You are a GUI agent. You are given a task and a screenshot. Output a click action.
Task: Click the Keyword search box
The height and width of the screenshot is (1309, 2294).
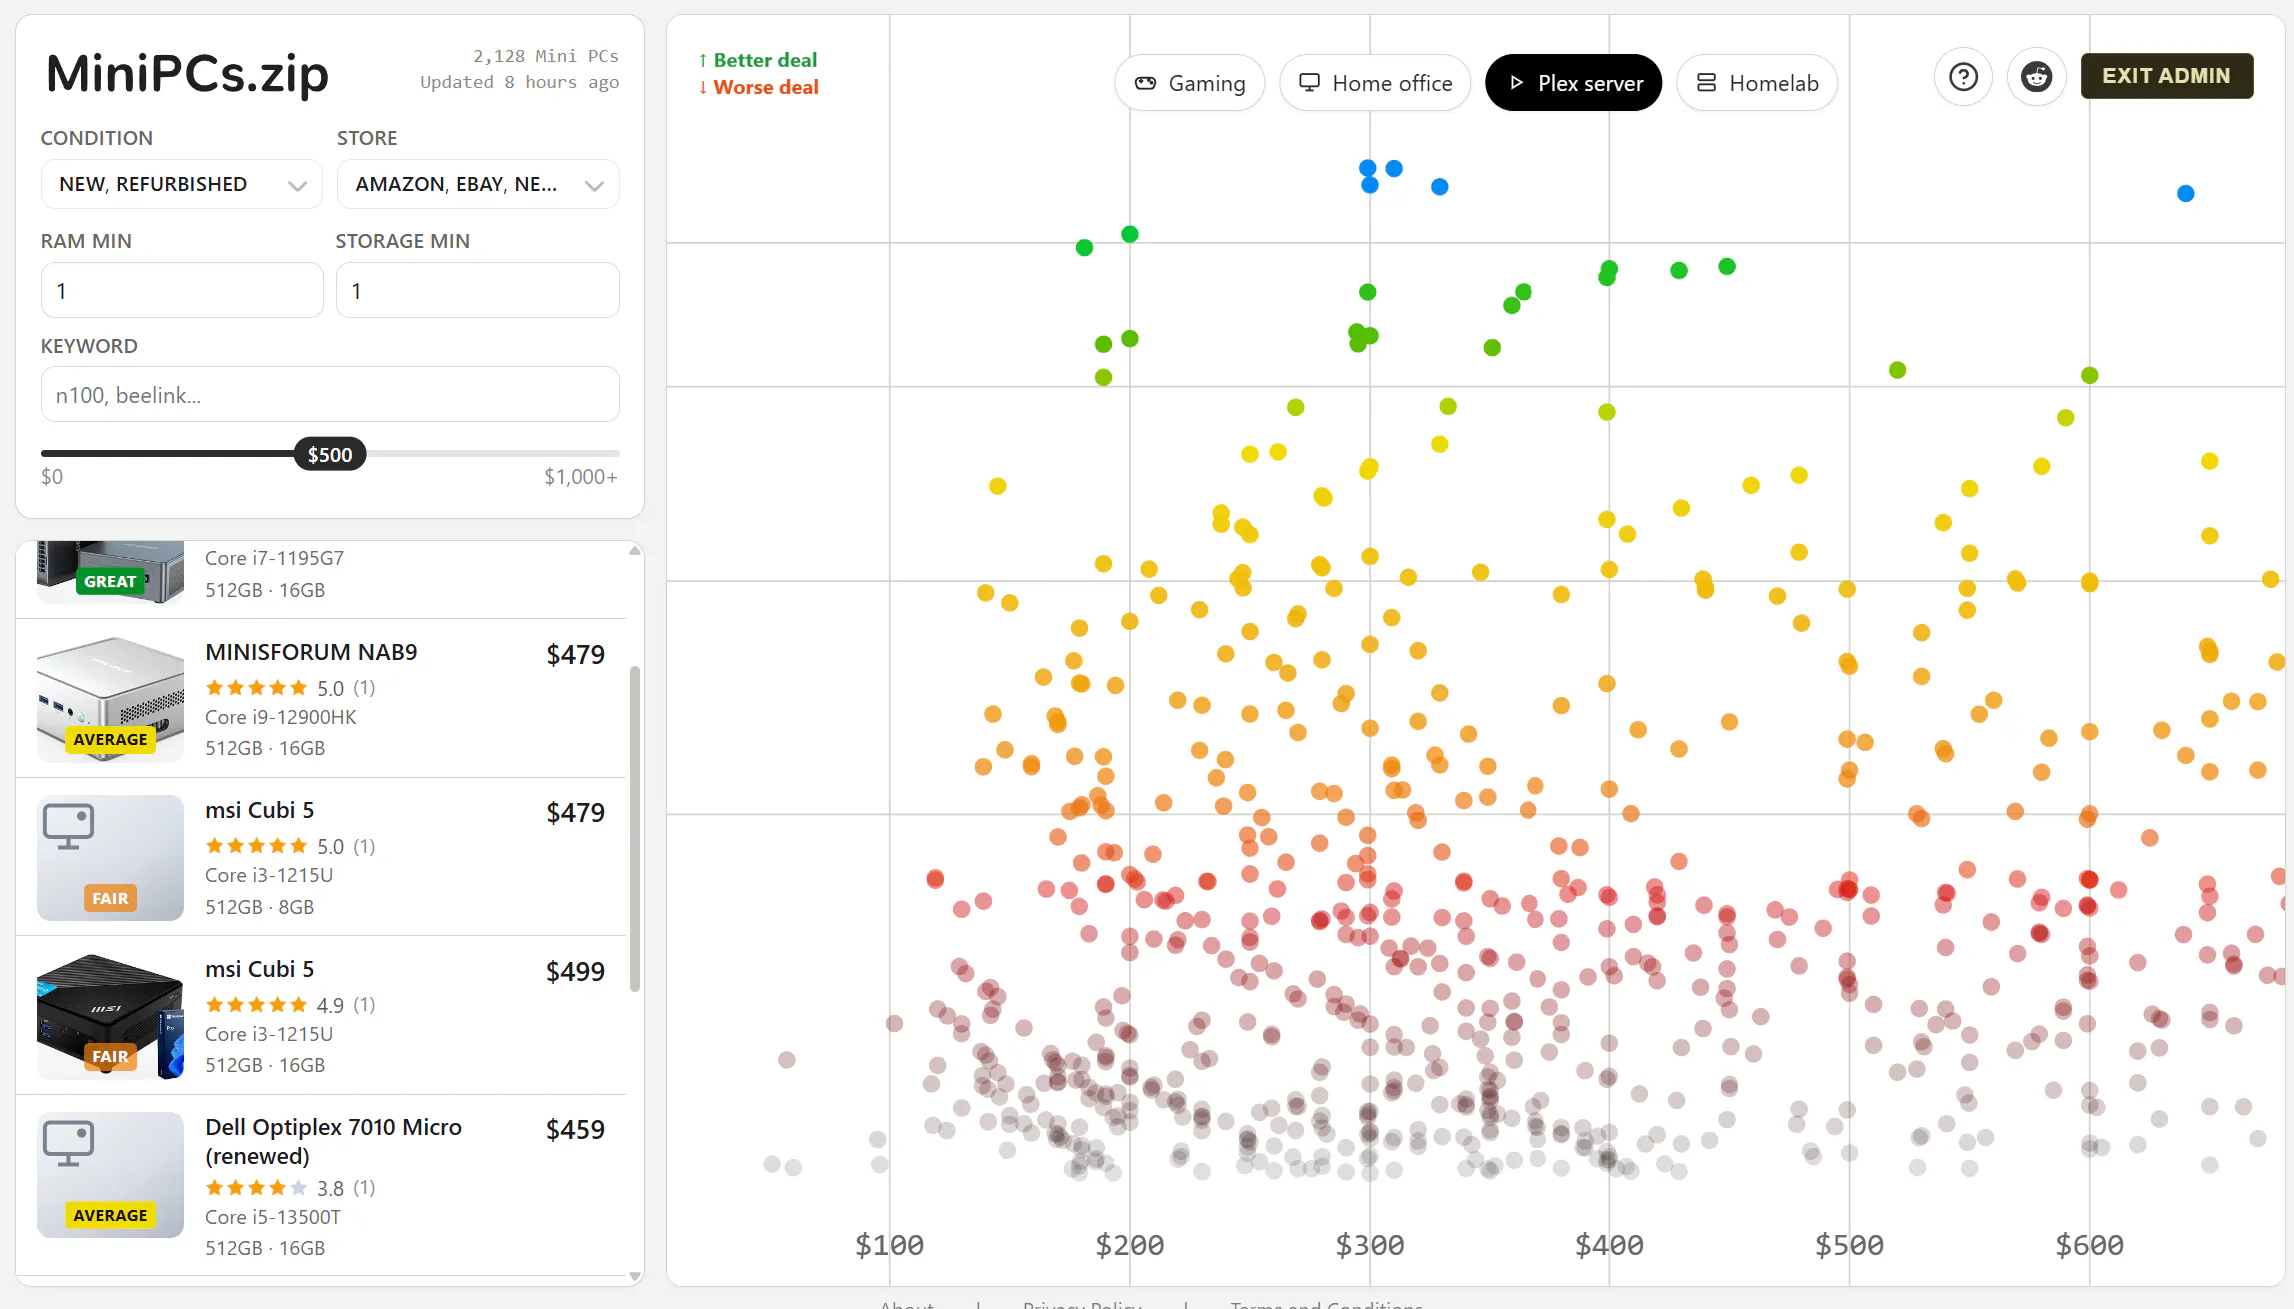(x=330, y=394)
